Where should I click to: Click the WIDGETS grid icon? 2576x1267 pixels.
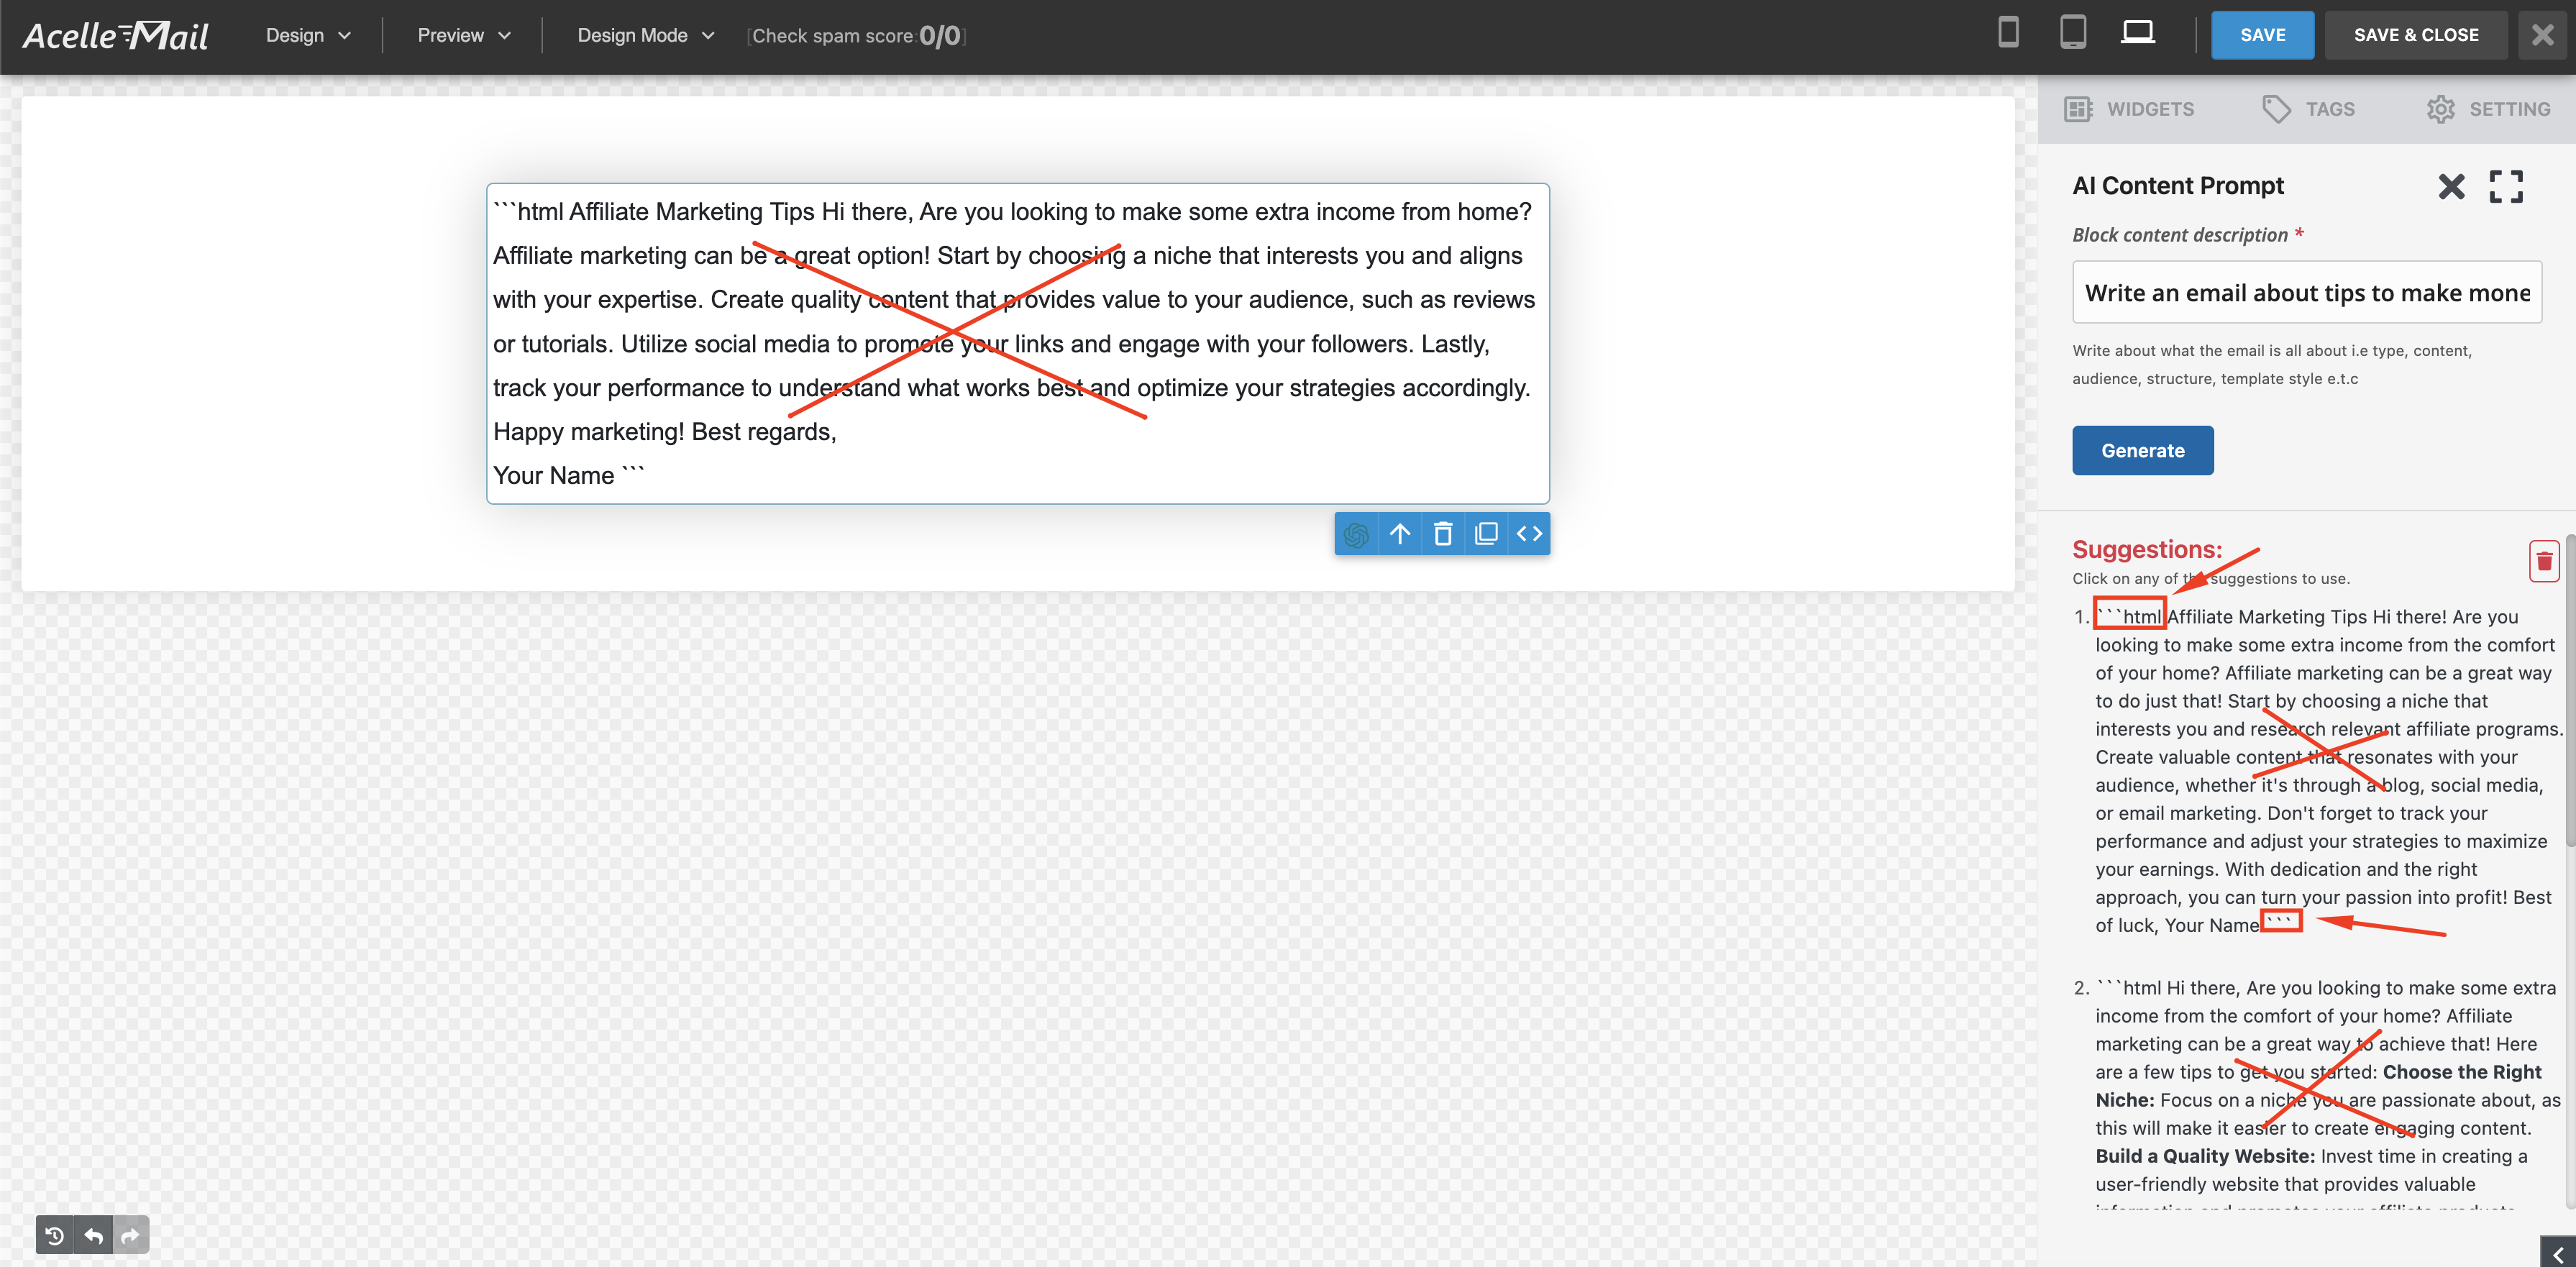[x=2078, y=109]
